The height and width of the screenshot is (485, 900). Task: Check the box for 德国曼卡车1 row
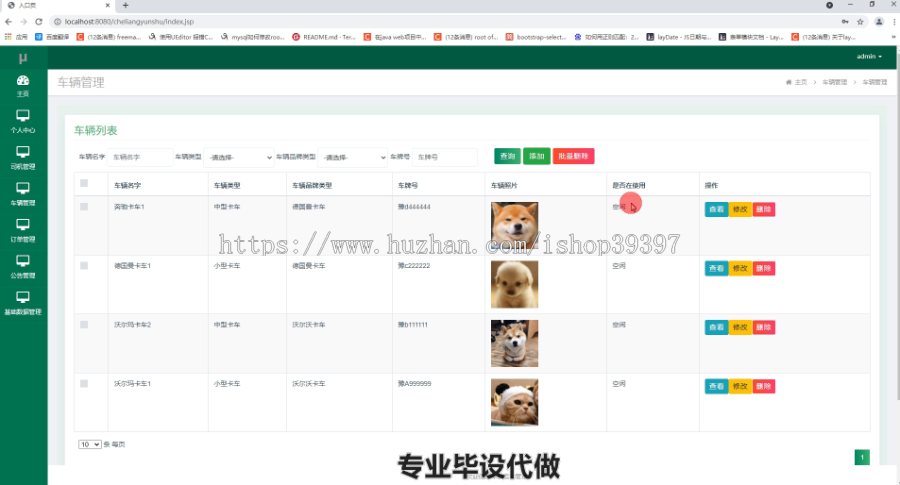tap(84, 266)
